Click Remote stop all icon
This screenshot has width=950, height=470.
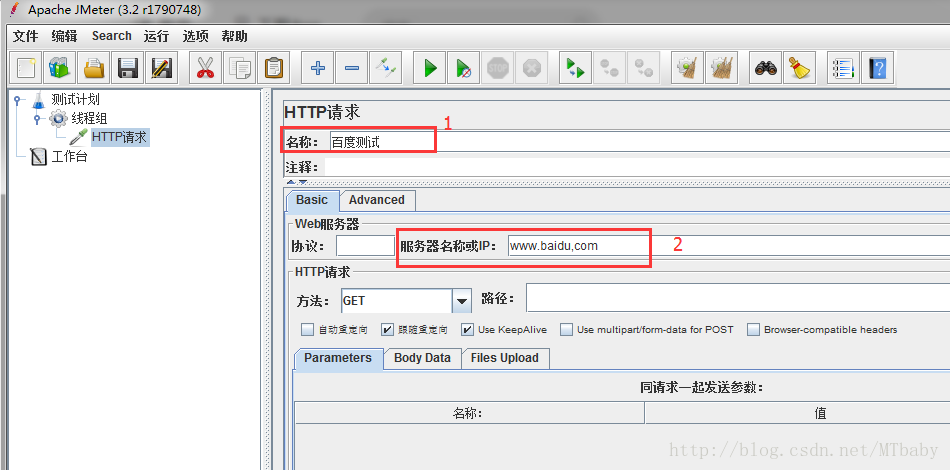[x=609, y=67]
